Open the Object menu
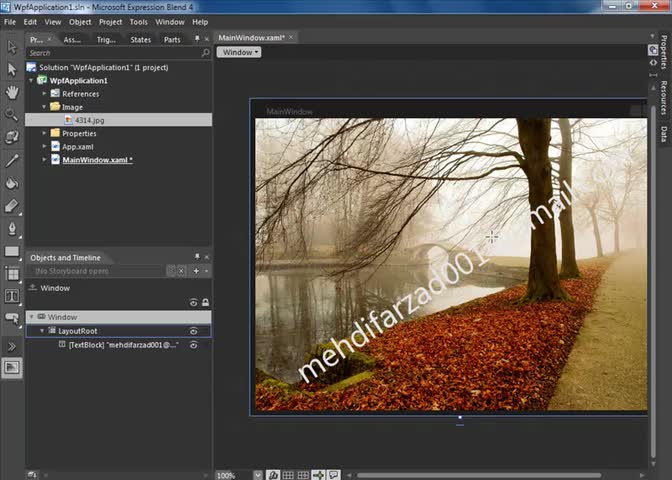672x480 pixels. point(80,22)
